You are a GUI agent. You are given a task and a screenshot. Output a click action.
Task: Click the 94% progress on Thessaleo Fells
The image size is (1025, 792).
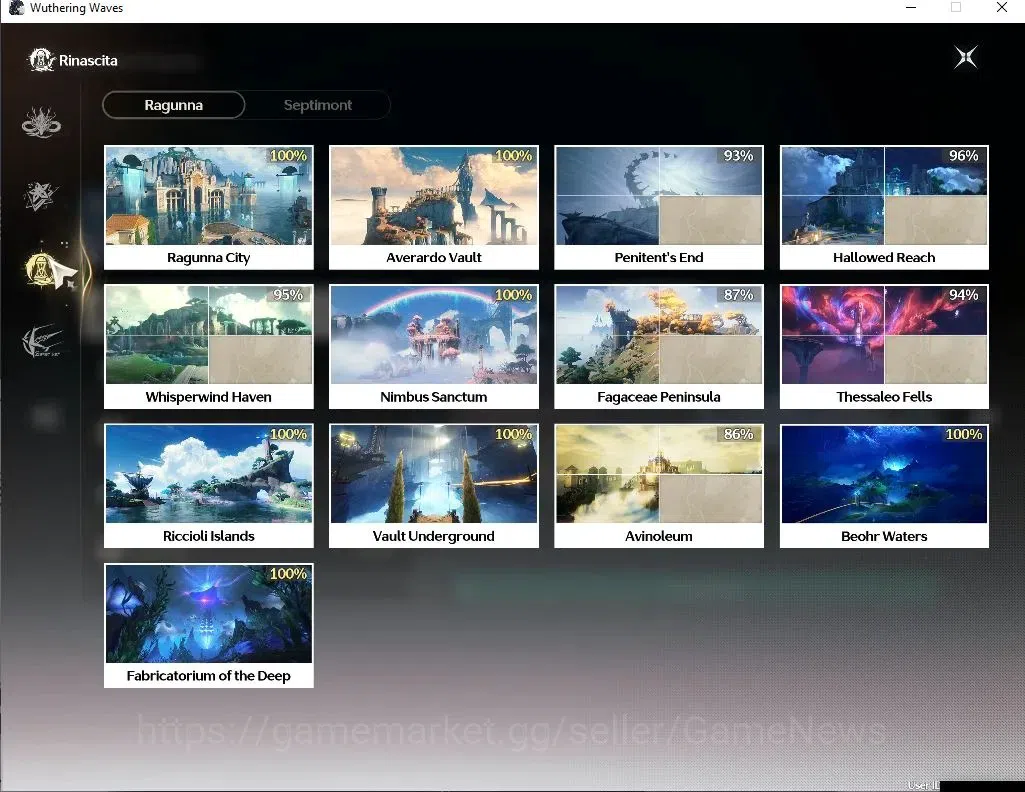click(964, 295)
